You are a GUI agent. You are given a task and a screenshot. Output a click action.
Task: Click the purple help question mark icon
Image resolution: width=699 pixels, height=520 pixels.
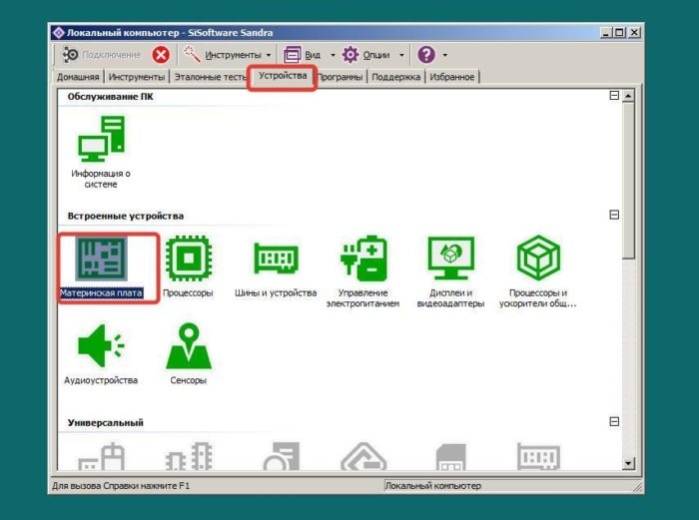point(426,55)
